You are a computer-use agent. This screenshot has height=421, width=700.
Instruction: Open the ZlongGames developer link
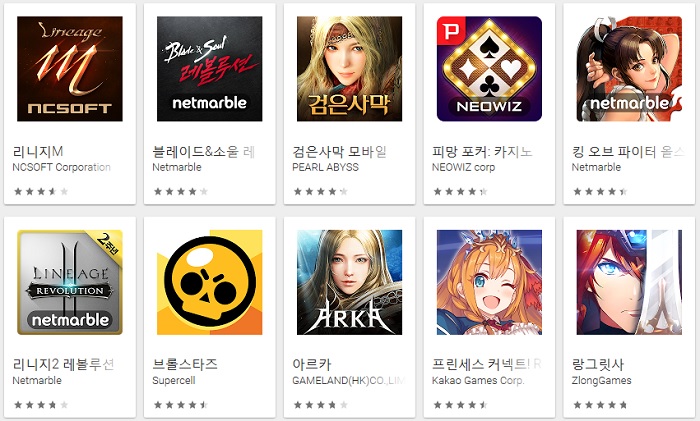pyautogui.click(x=601, y=380)
